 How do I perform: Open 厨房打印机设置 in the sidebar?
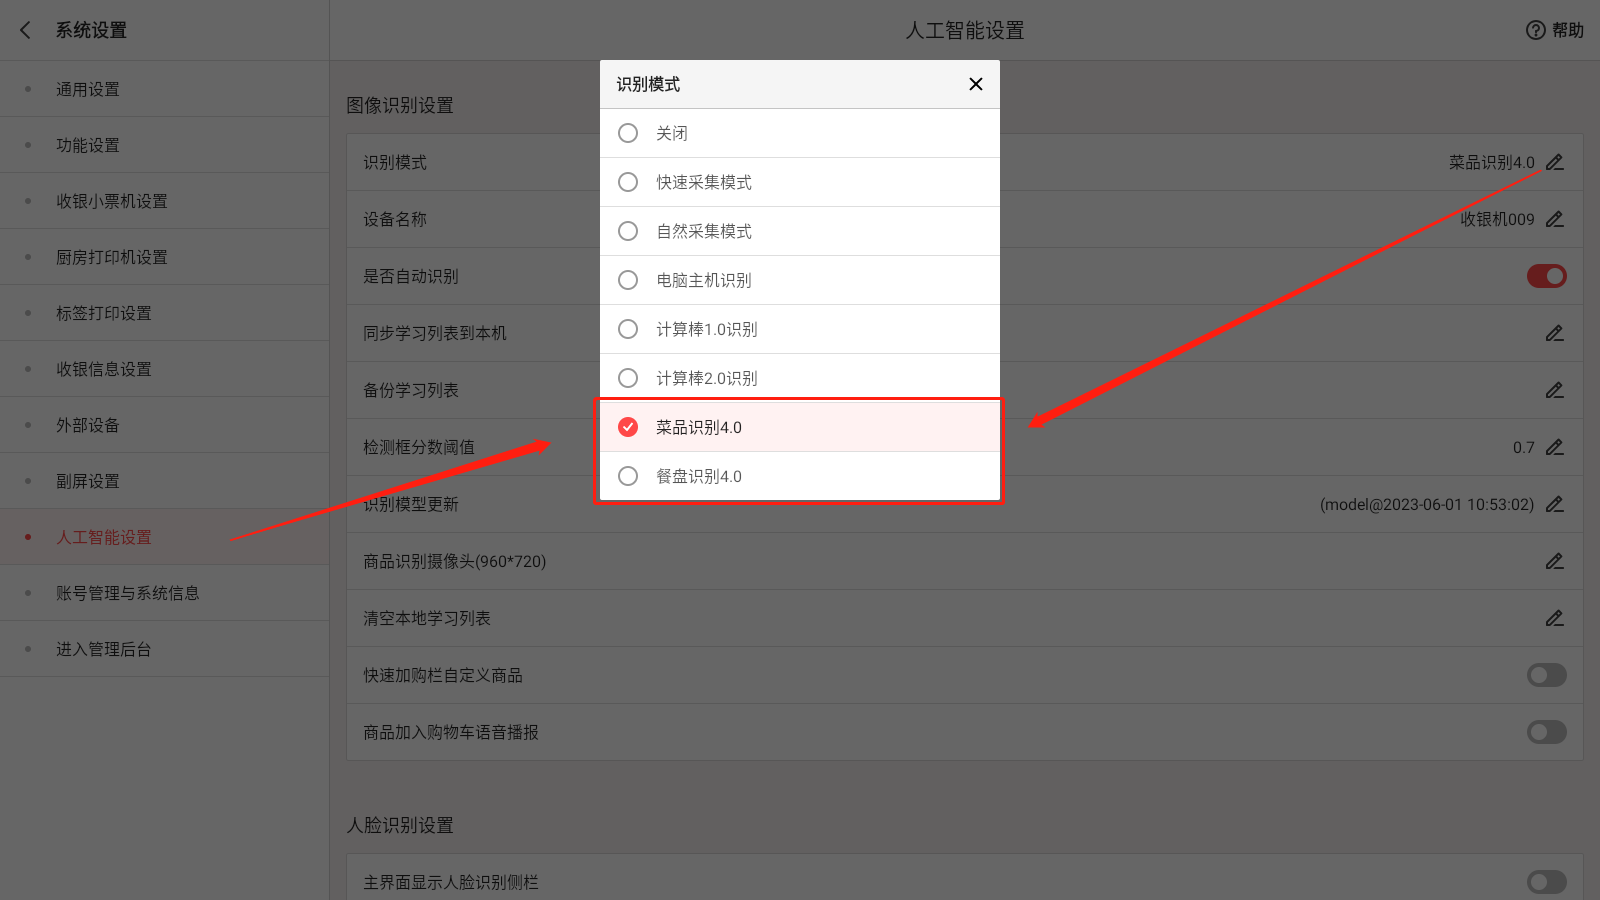click(164, 257)
